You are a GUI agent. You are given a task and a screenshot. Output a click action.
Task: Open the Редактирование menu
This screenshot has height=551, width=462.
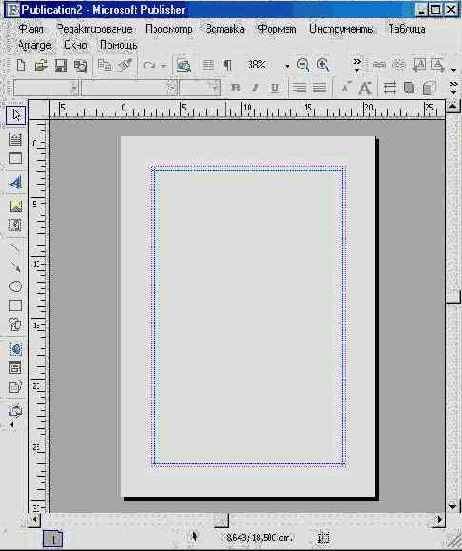coord(95,29)
